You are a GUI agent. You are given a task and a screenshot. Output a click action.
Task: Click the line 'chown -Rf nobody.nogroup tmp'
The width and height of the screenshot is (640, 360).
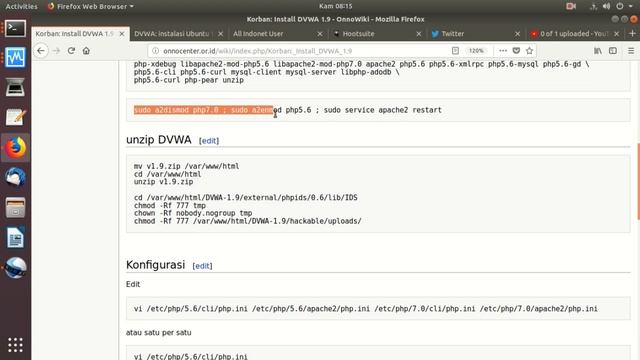[x=193, y=213]
